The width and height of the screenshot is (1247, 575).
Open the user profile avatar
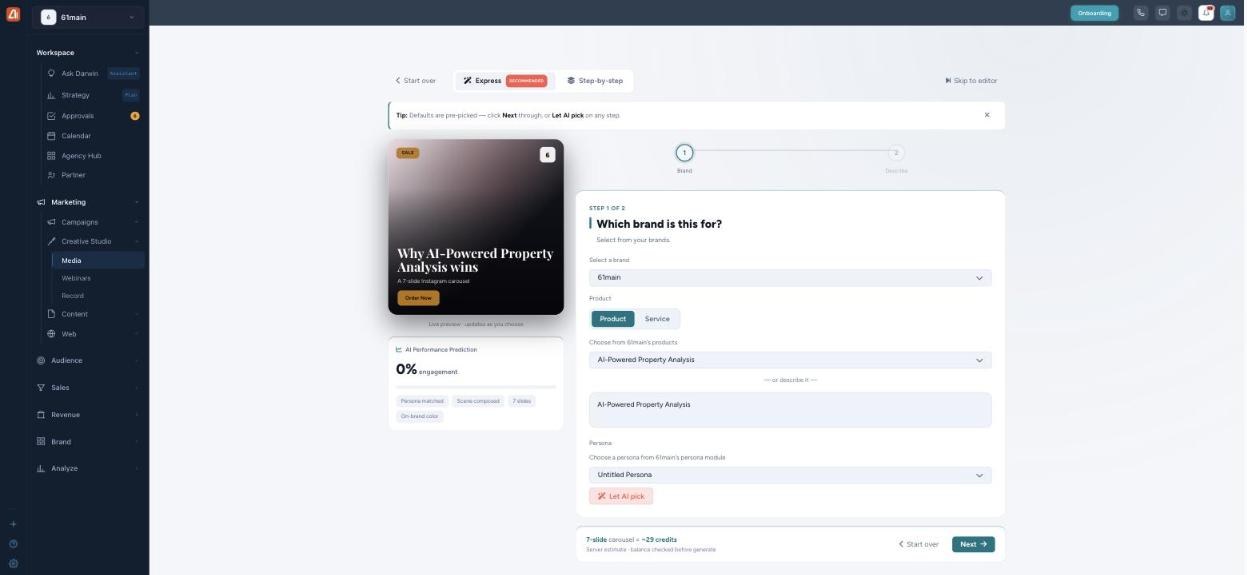point(1228,13)
